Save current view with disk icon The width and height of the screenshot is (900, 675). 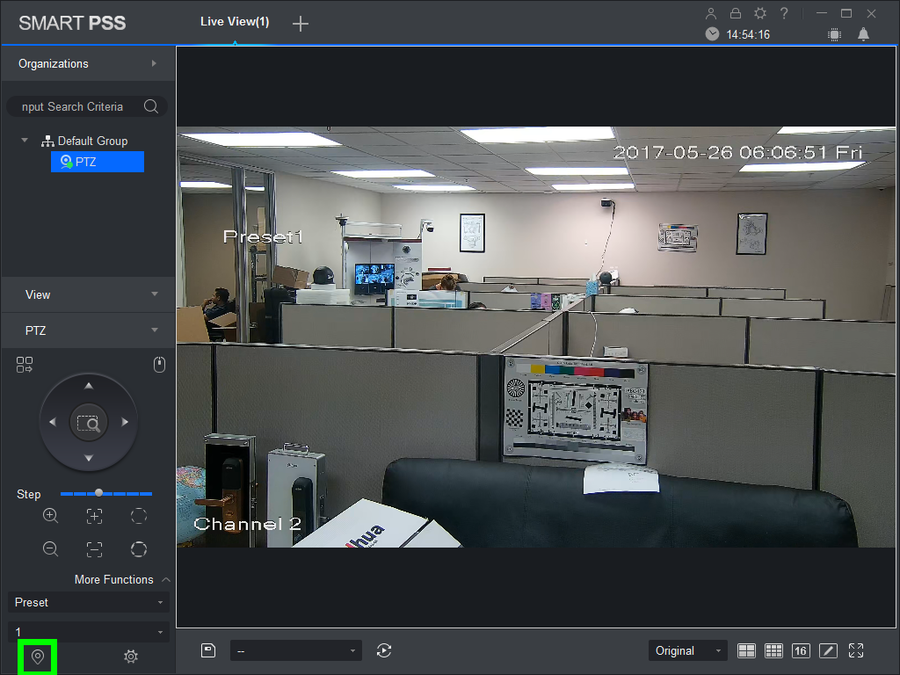point(208,650)
